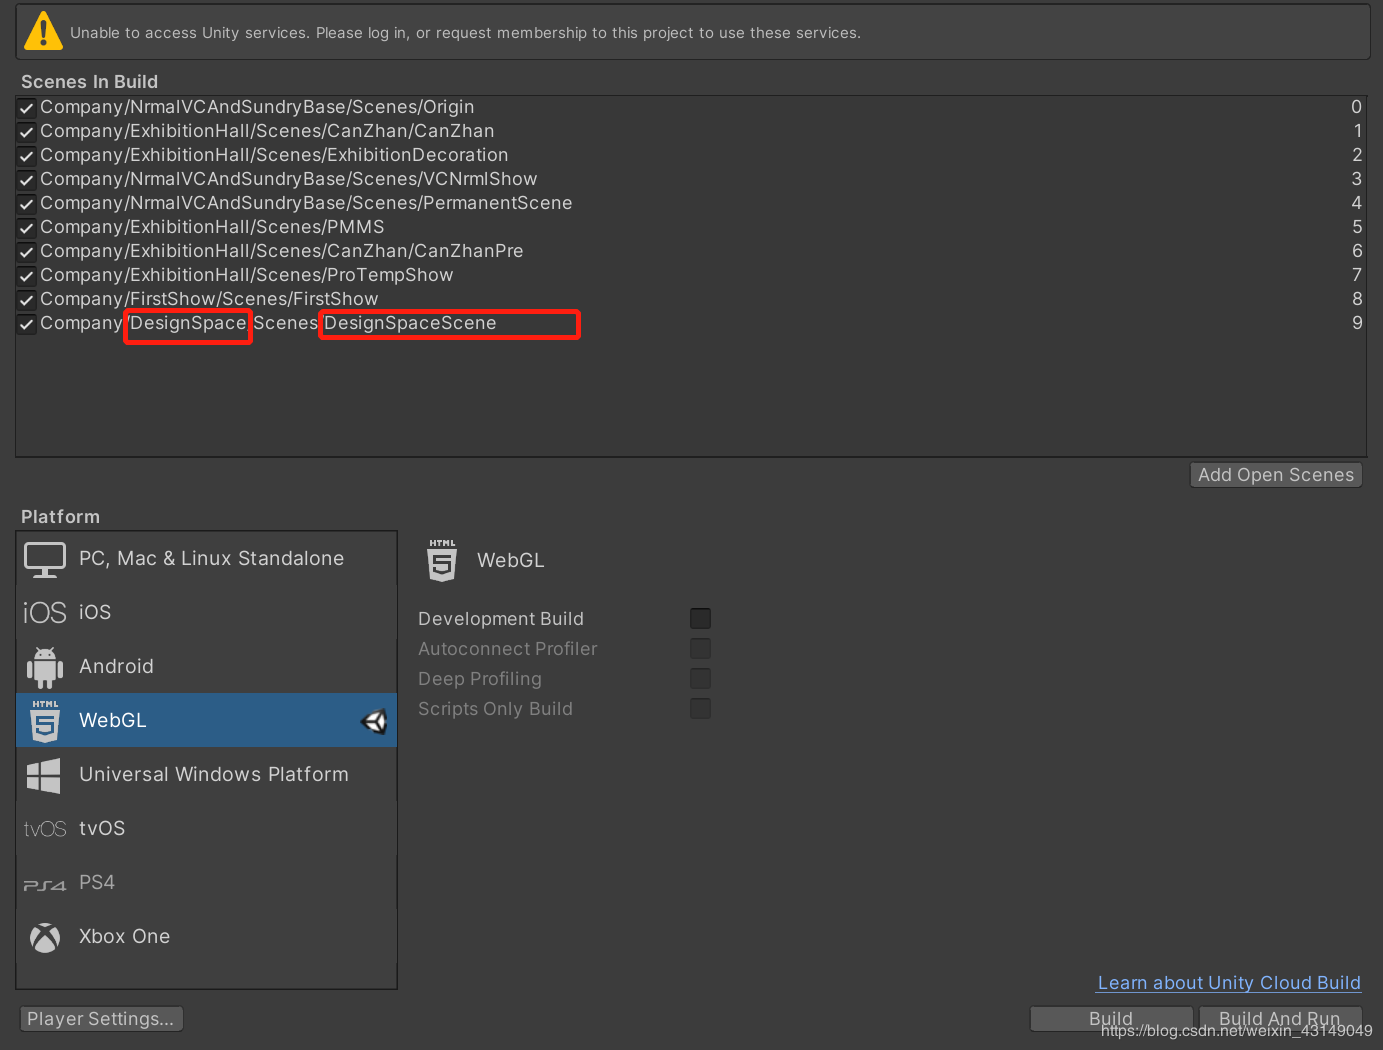
Task: Select the PermanentScene scene path text
Action: tap(306, 203)
